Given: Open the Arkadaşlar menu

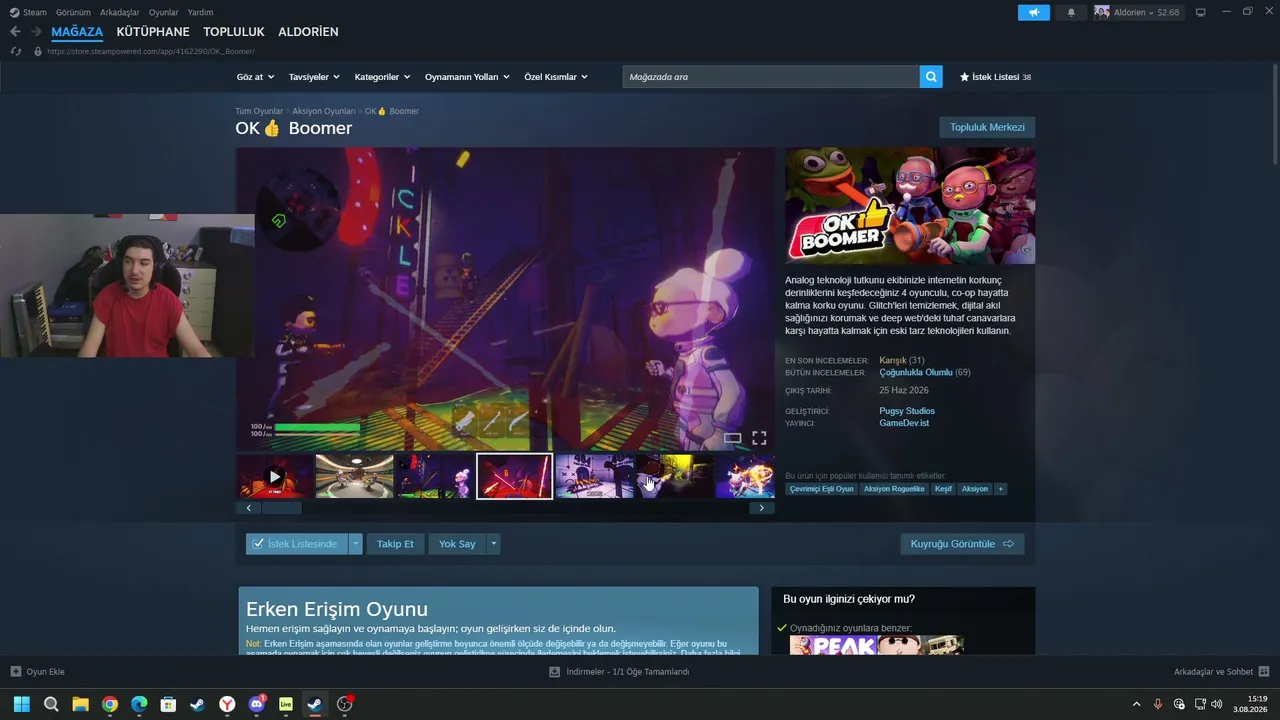Looking at the screenshot, I should (120, 12).
